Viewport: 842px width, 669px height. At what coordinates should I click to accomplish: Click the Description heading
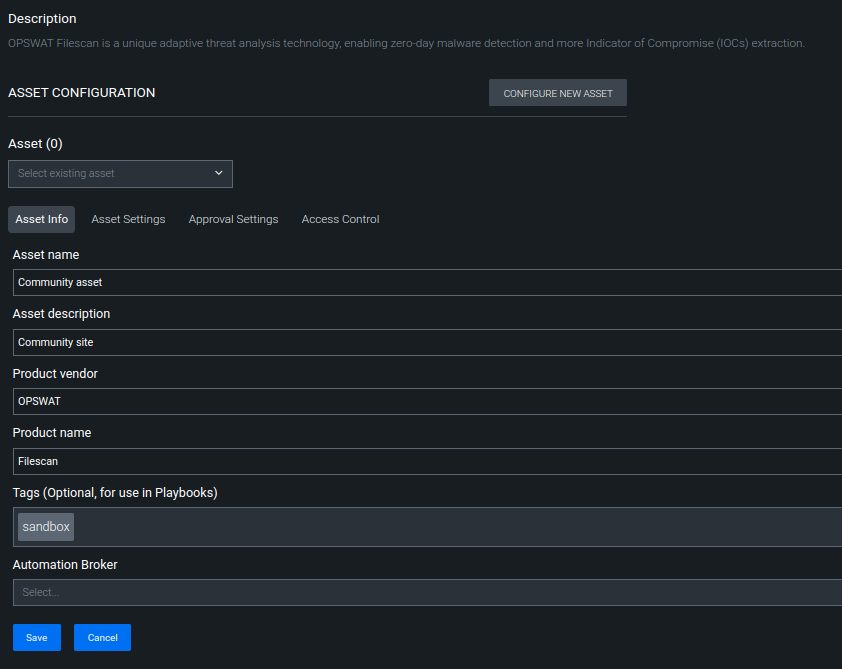pos(42,19)
